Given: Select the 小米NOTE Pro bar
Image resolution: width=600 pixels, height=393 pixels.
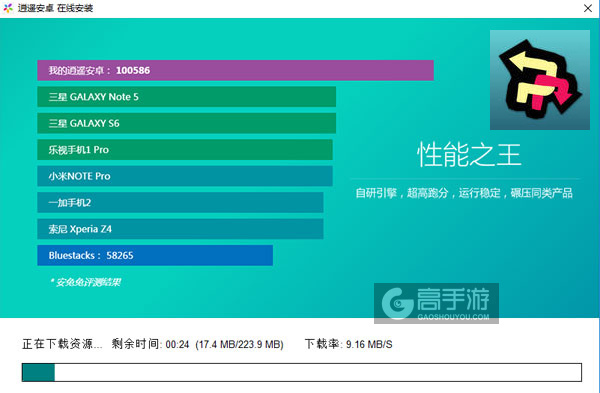Looking at the screenshot, I should point(185,176).
